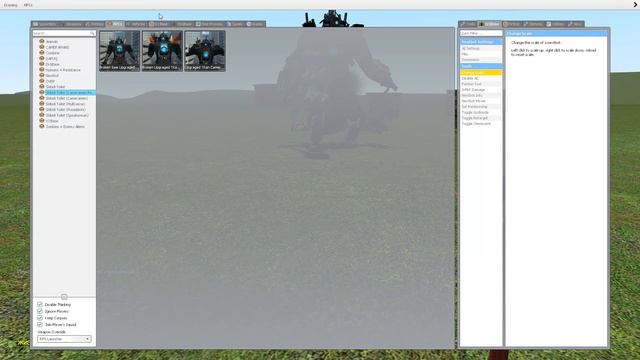
Task: Open the Weapon Override dropdown
Action: pos(64,339)
